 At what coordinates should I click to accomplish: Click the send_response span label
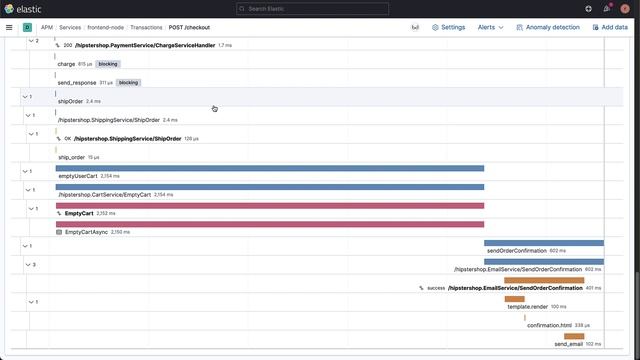point(77,83)
